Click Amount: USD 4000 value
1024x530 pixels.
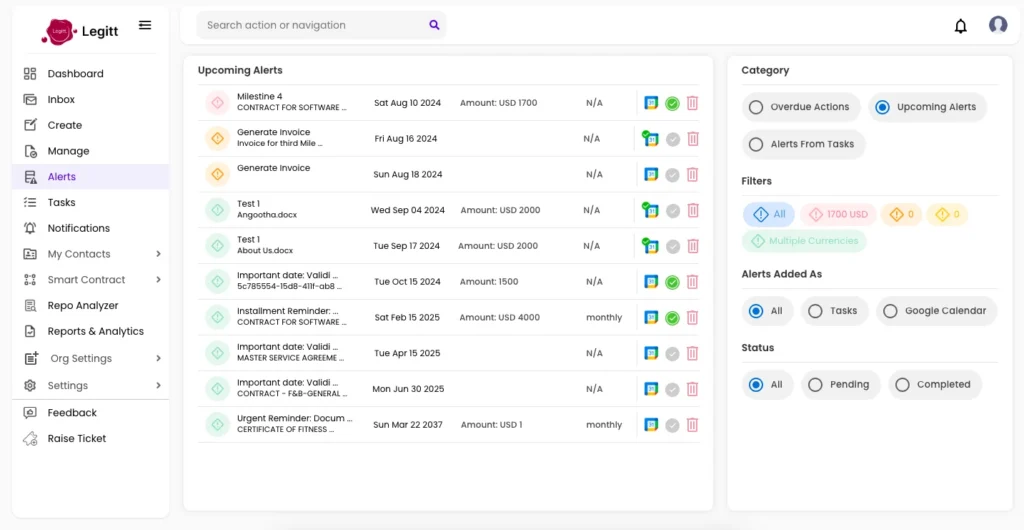point(500,317)
